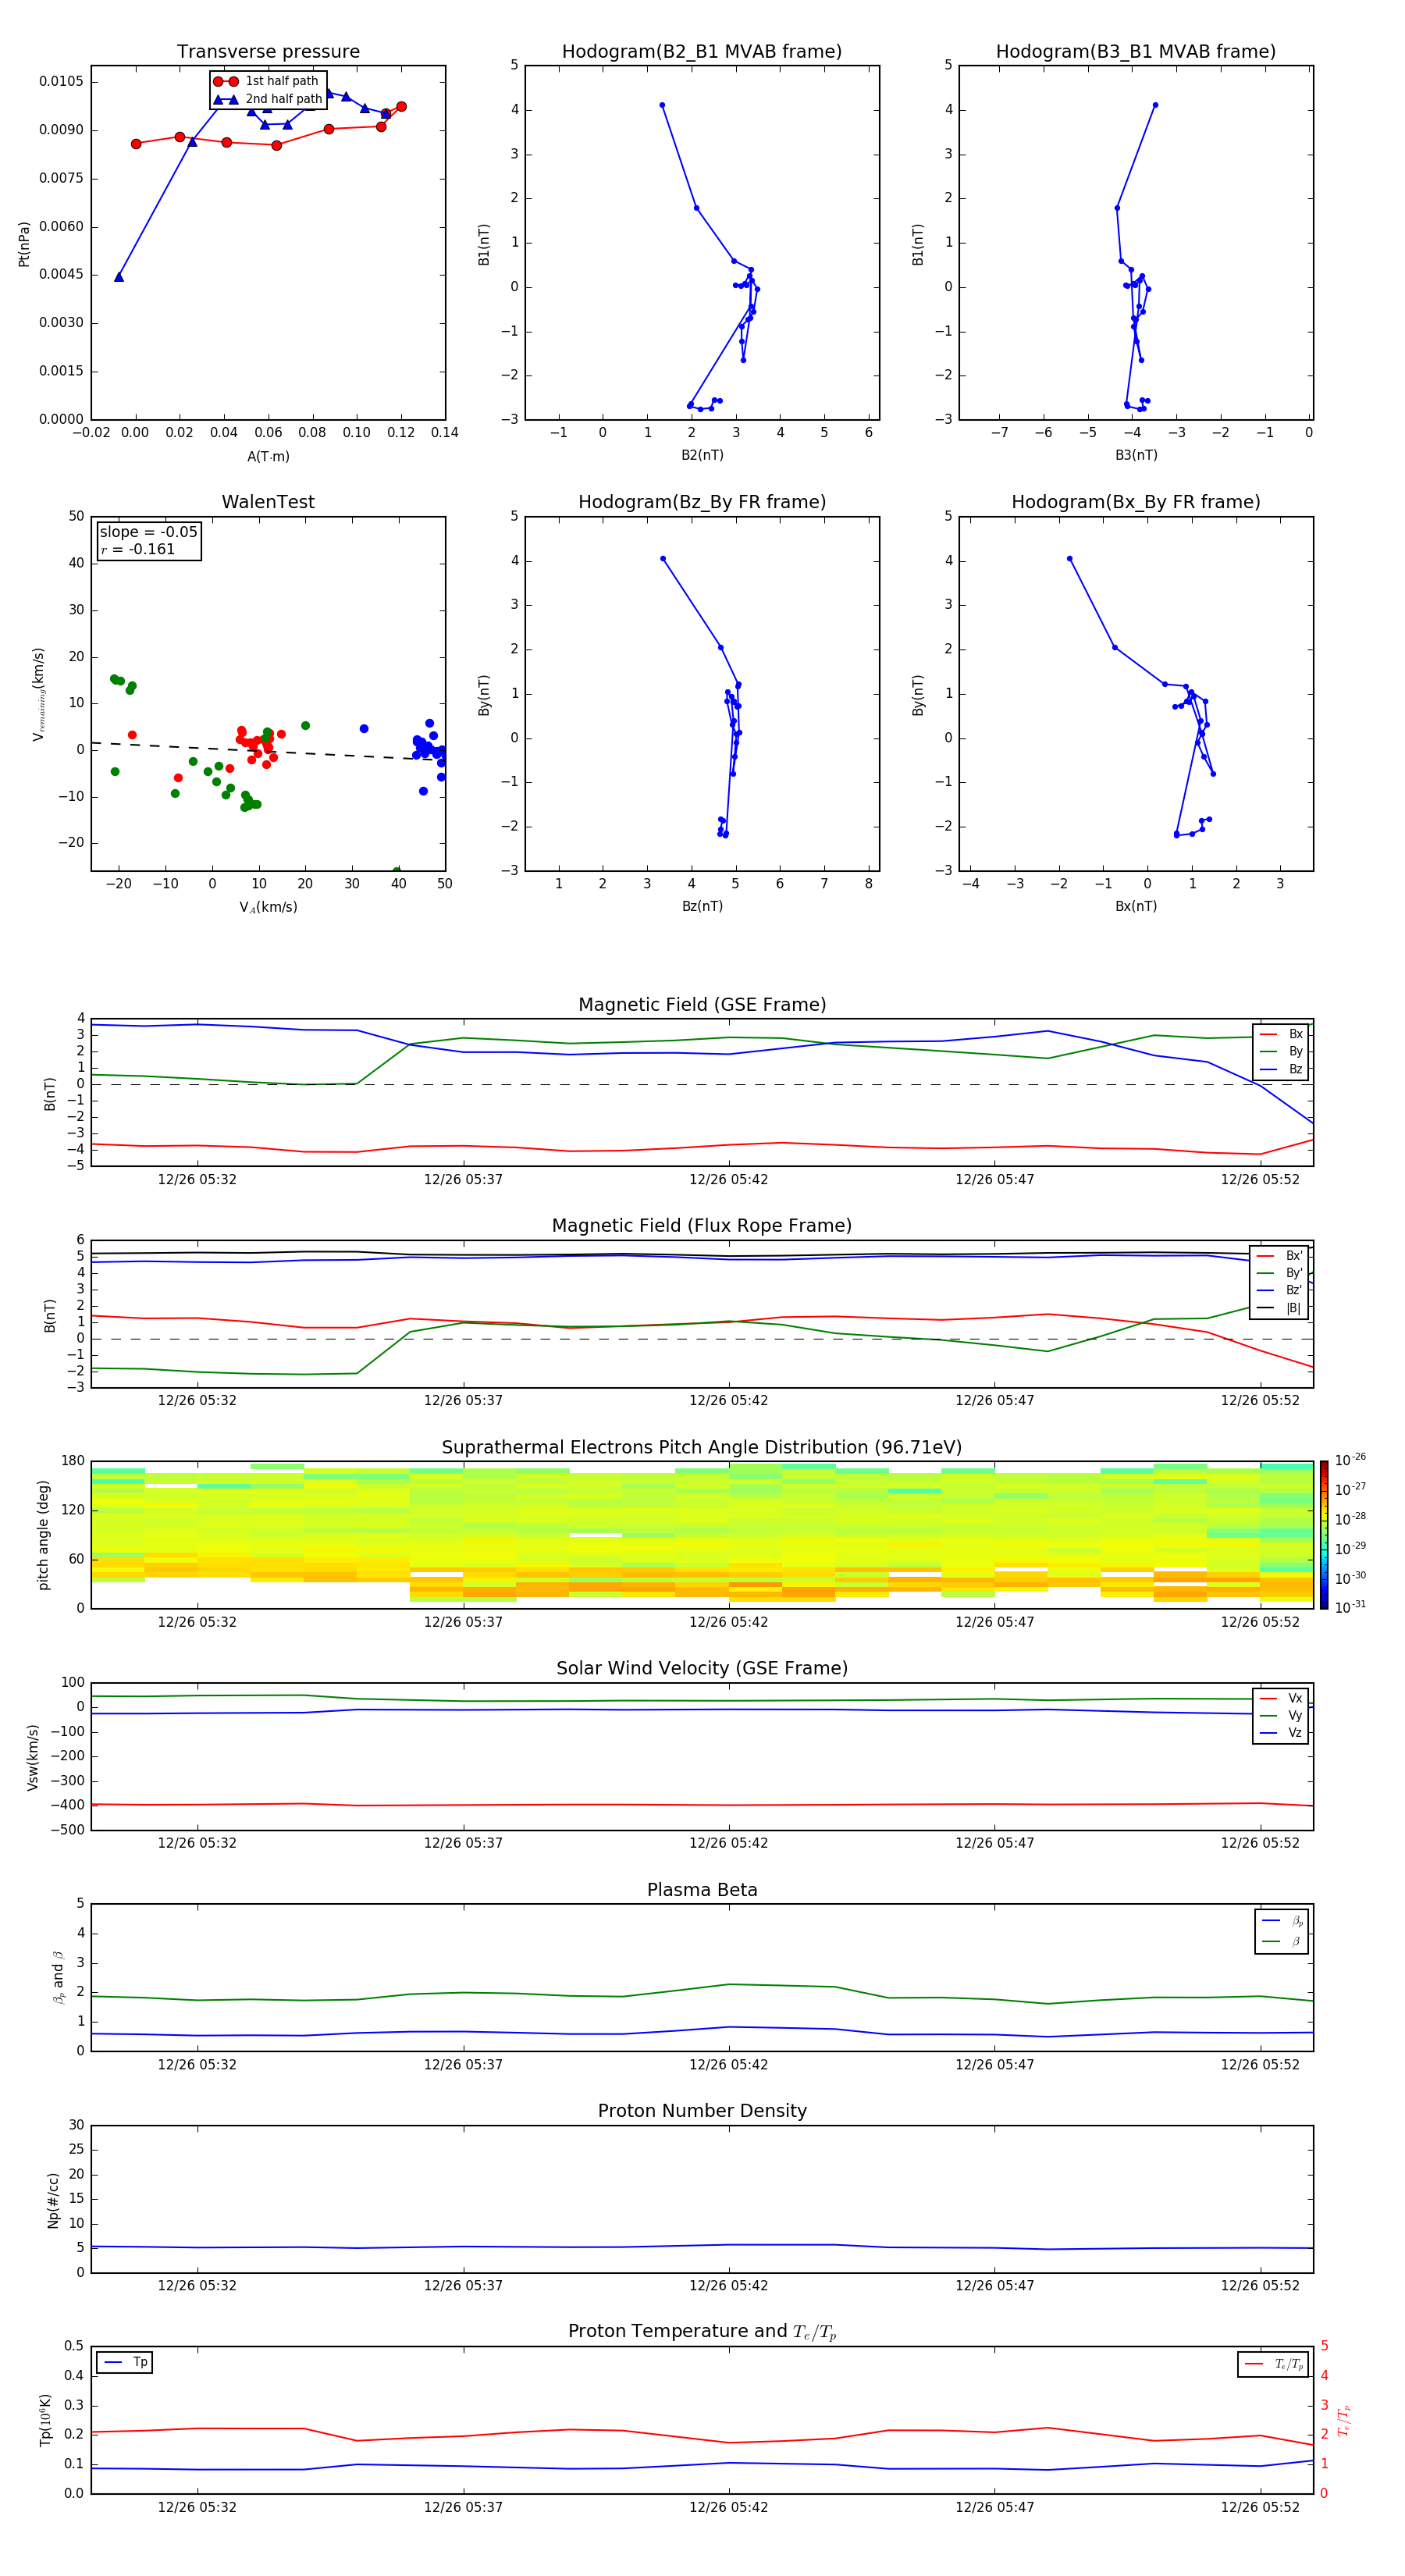Click the "Solar Wind Velocity (GSE Frame)" title
This screenshot has height=2576, width=1405.
point(702,1668)
